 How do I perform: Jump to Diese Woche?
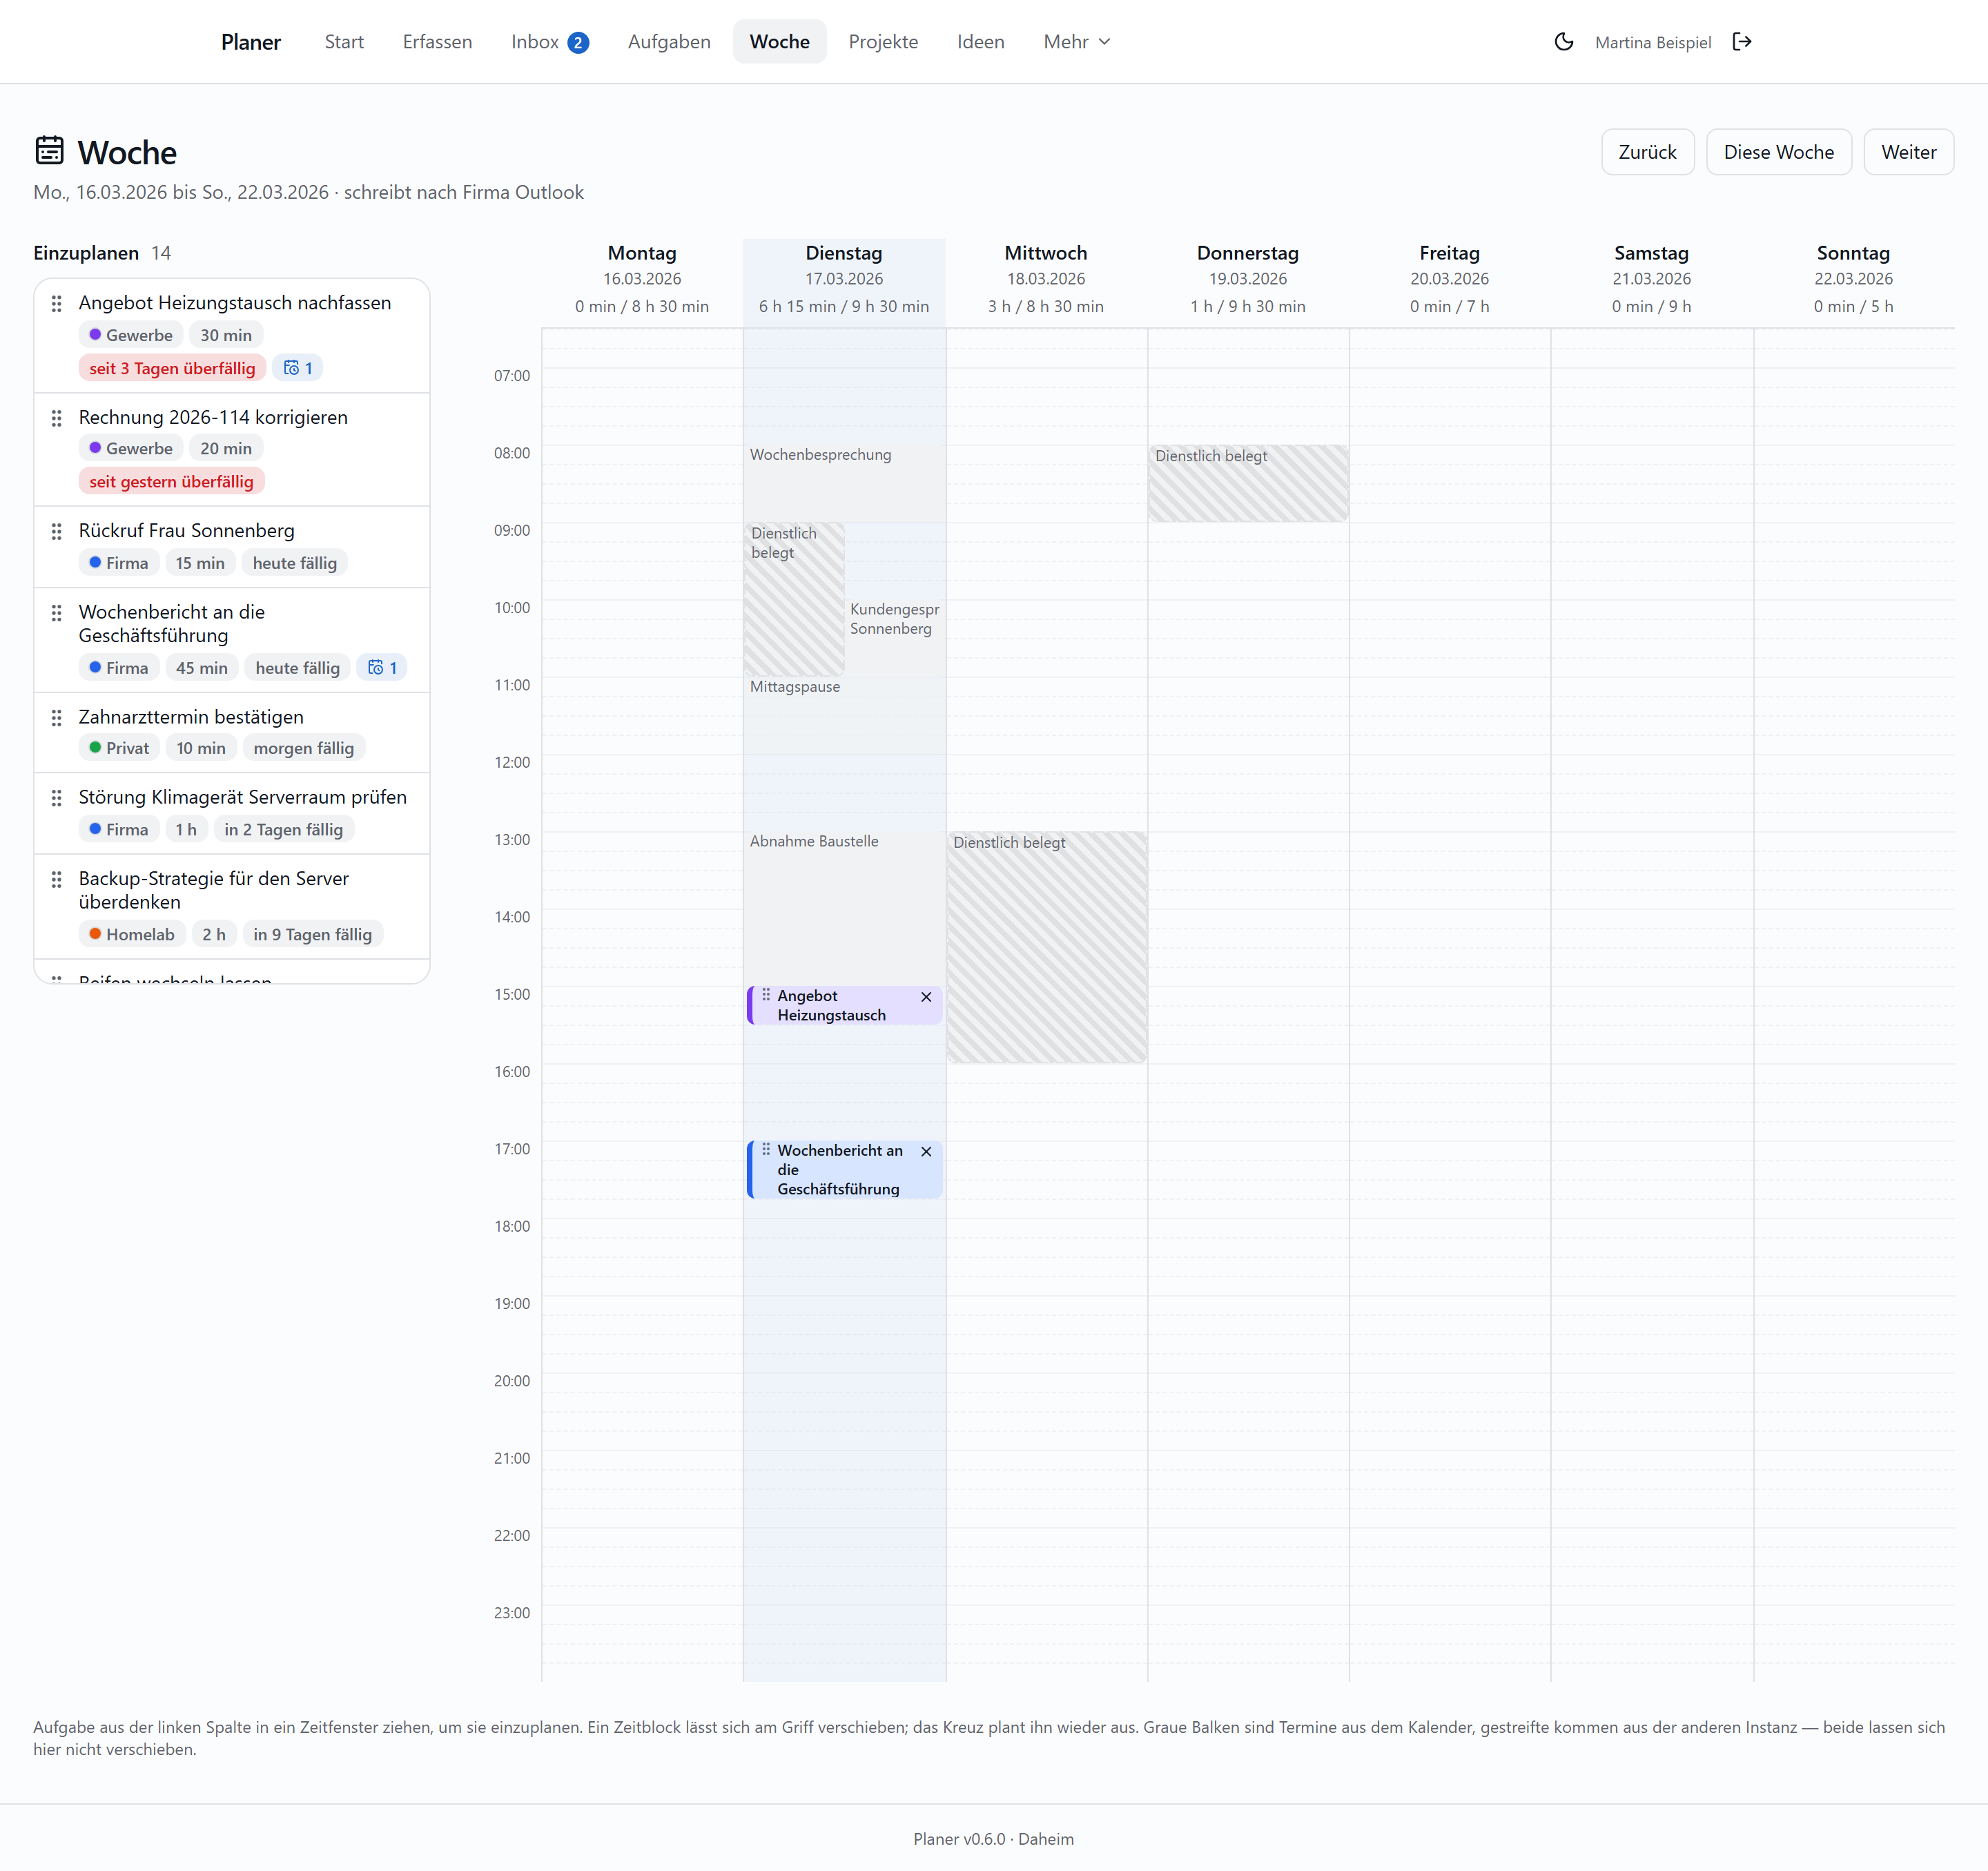[1778, 152]
